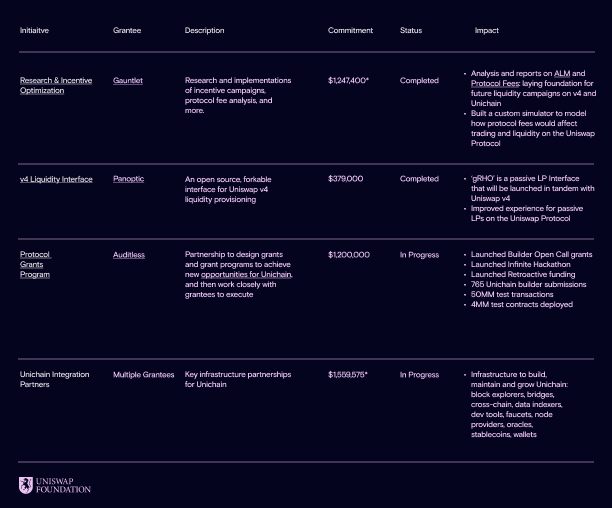Follow the opportunities for Unichain link
Viewport: 612px width, 508px height.
[x=246, y=275]
